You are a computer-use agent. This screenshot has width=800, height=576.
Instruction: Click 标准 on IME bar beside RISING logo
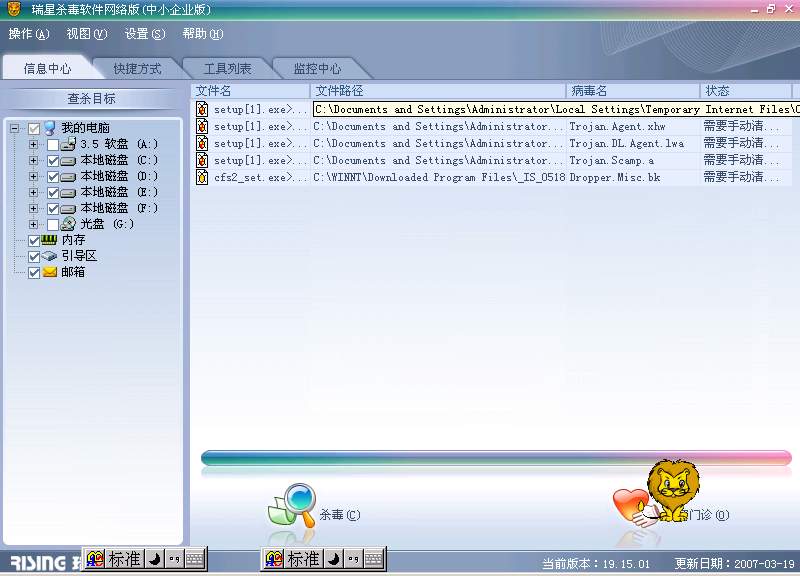tap(124, 559)
